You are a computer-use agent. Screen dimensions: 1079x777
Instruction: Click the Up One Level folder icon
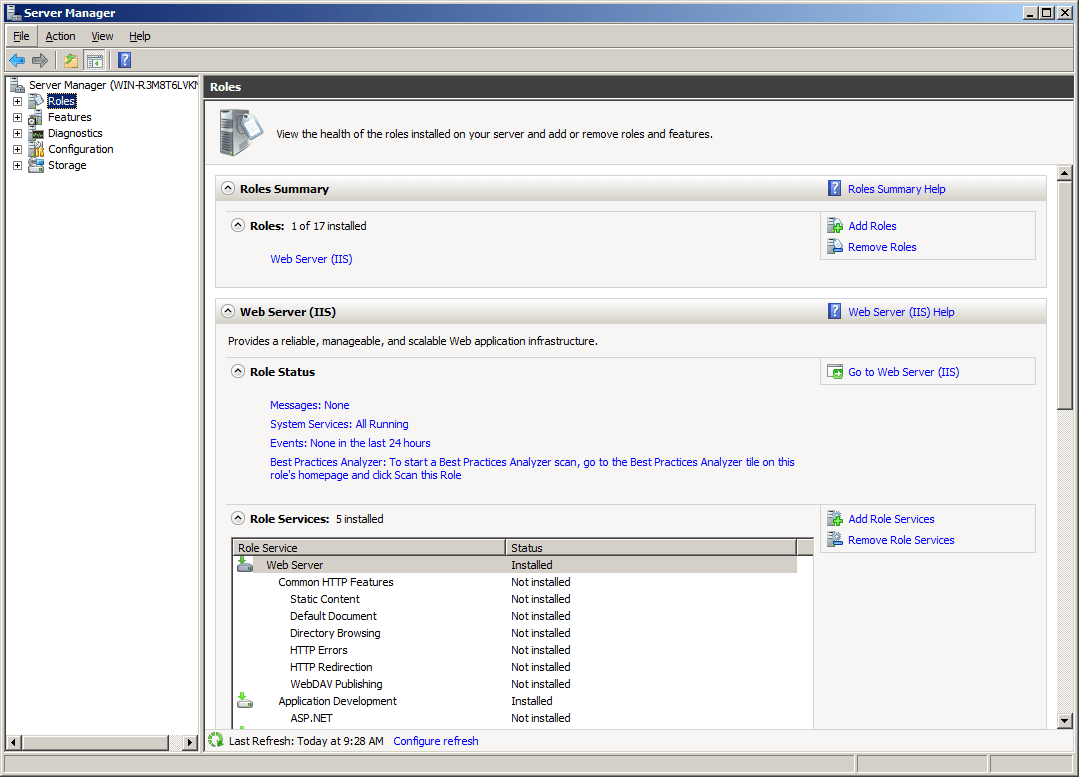(71, 60)
